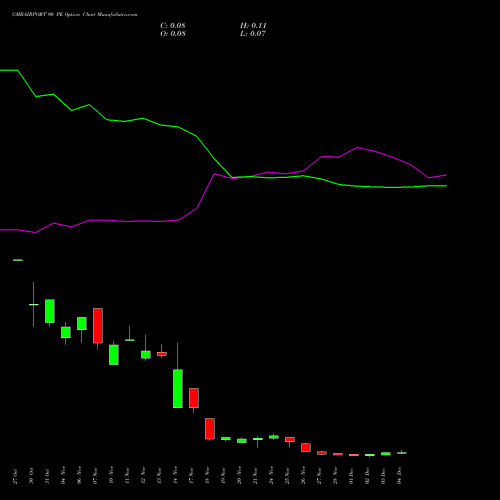500x500 pixels.
Task: Click the 21 Nov date label
Action: 255,475
